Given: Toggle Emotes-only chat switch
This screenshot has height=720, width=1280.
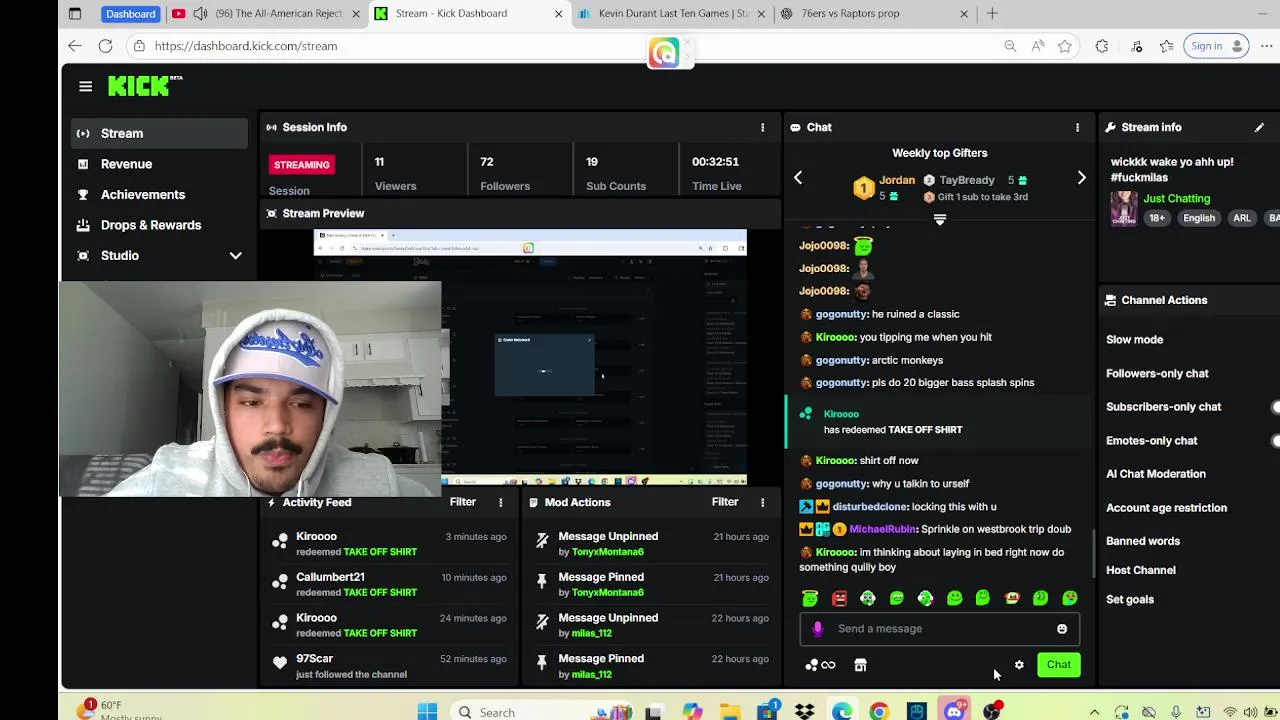Looking at the screenshot, I should [x=1276, y=440].
